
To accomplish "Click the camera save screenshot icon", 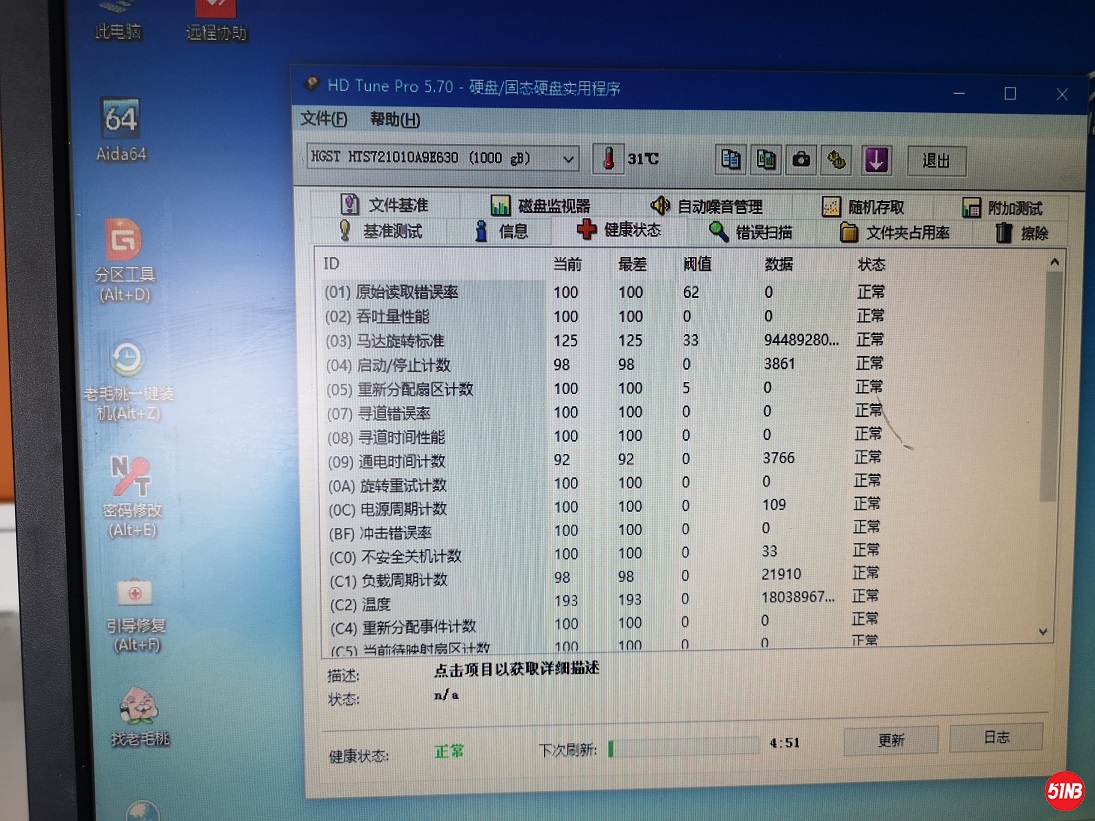I will point(802,159).
